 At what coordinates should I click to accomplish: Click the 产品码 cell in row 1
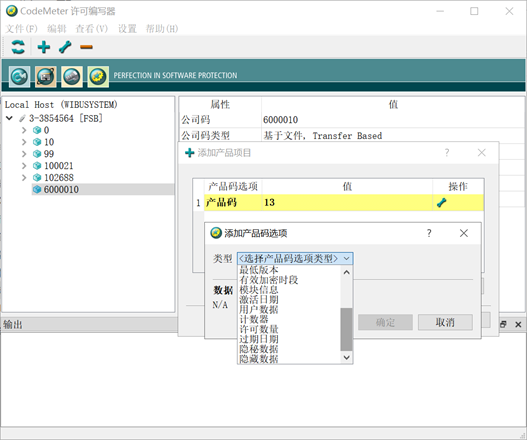[233, 203]
